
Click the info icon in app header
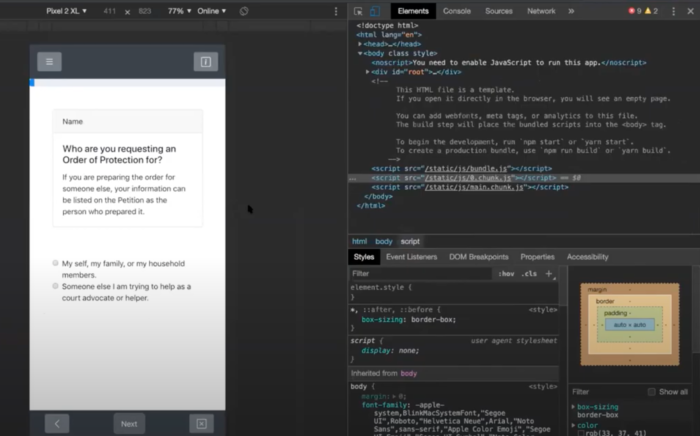pos(205,62)
